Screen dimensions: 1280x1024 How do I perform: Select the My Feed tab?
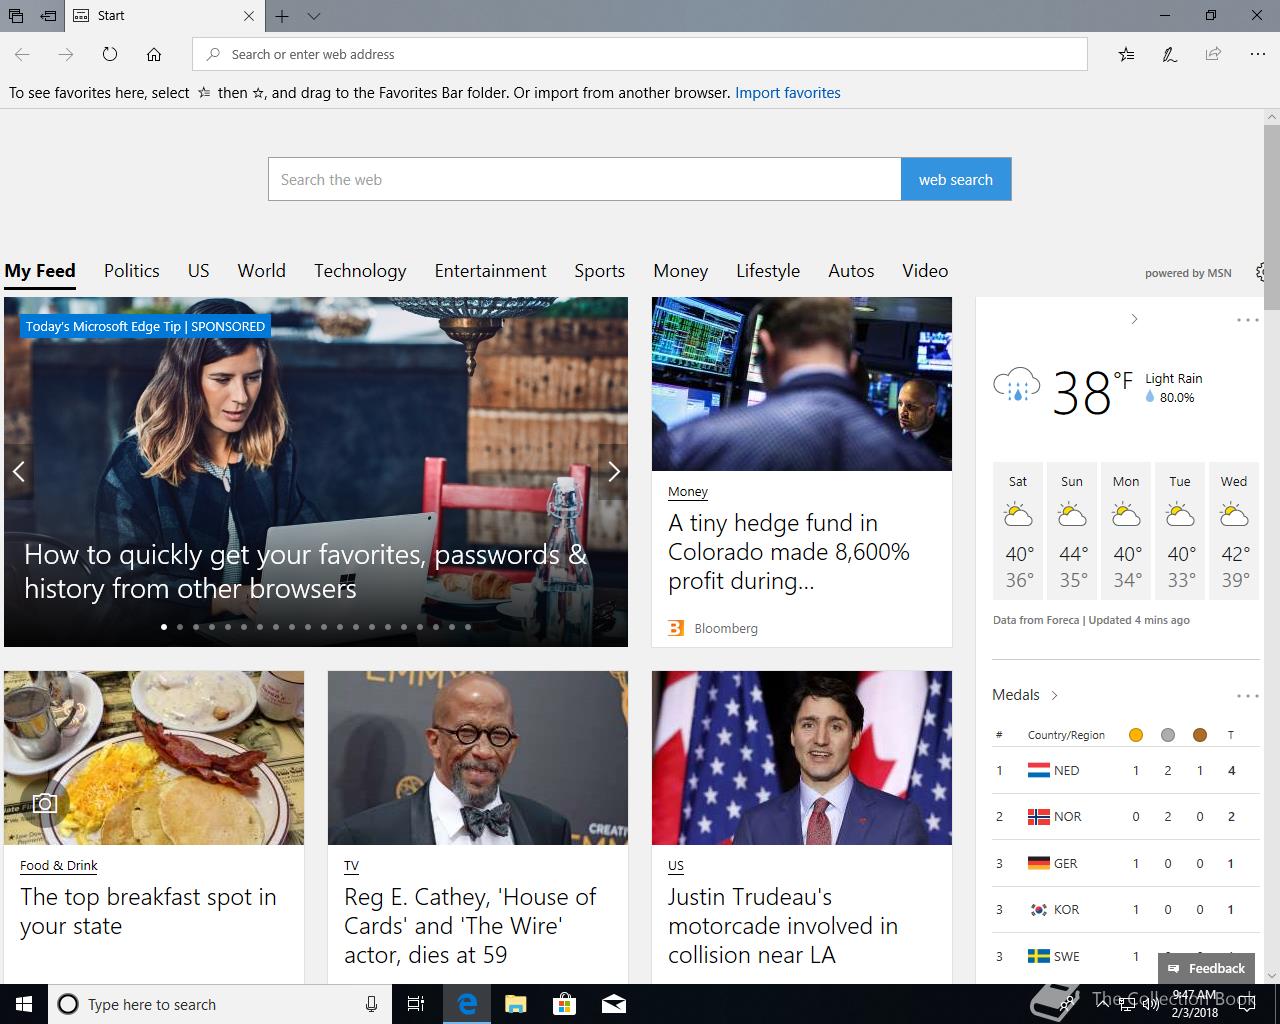click(40, 271)
